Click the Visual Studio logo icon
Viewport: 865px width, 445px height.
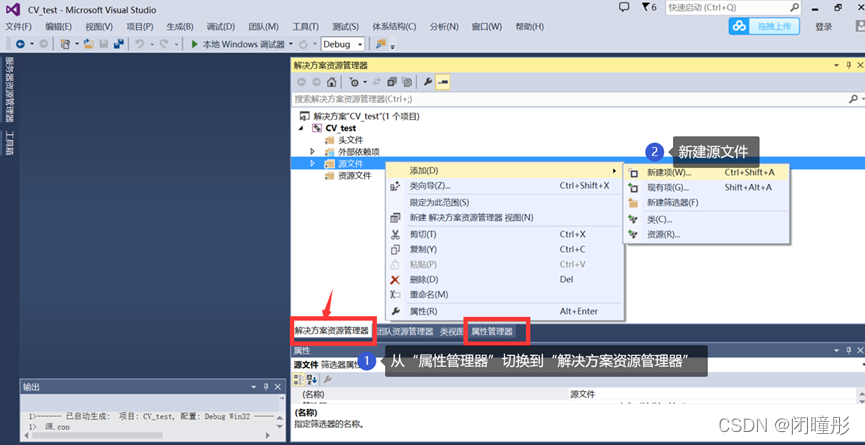pos(13,9)
